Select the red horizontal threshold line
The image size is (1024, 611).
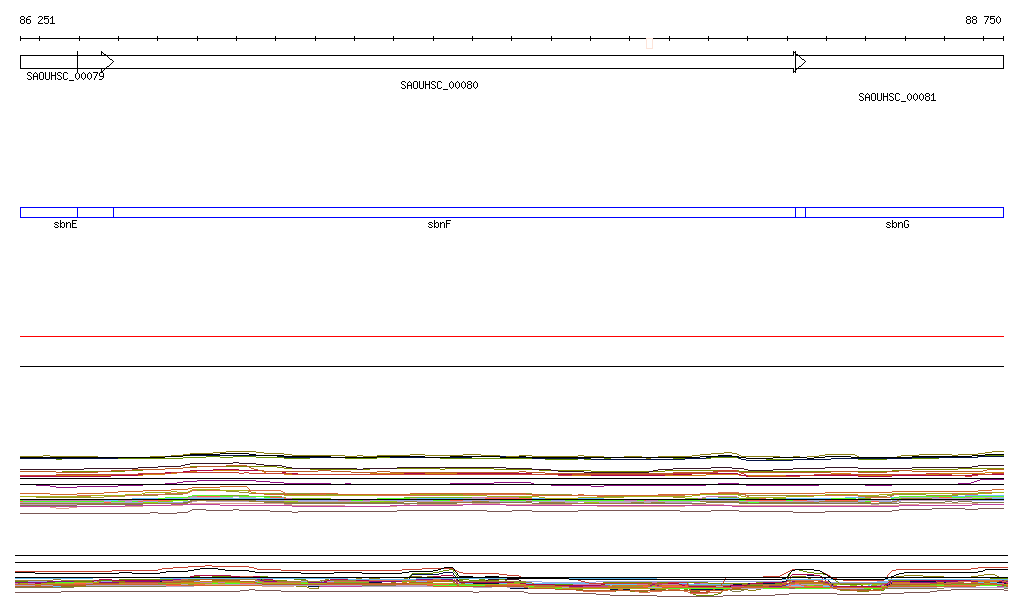(x=511, y=337)
